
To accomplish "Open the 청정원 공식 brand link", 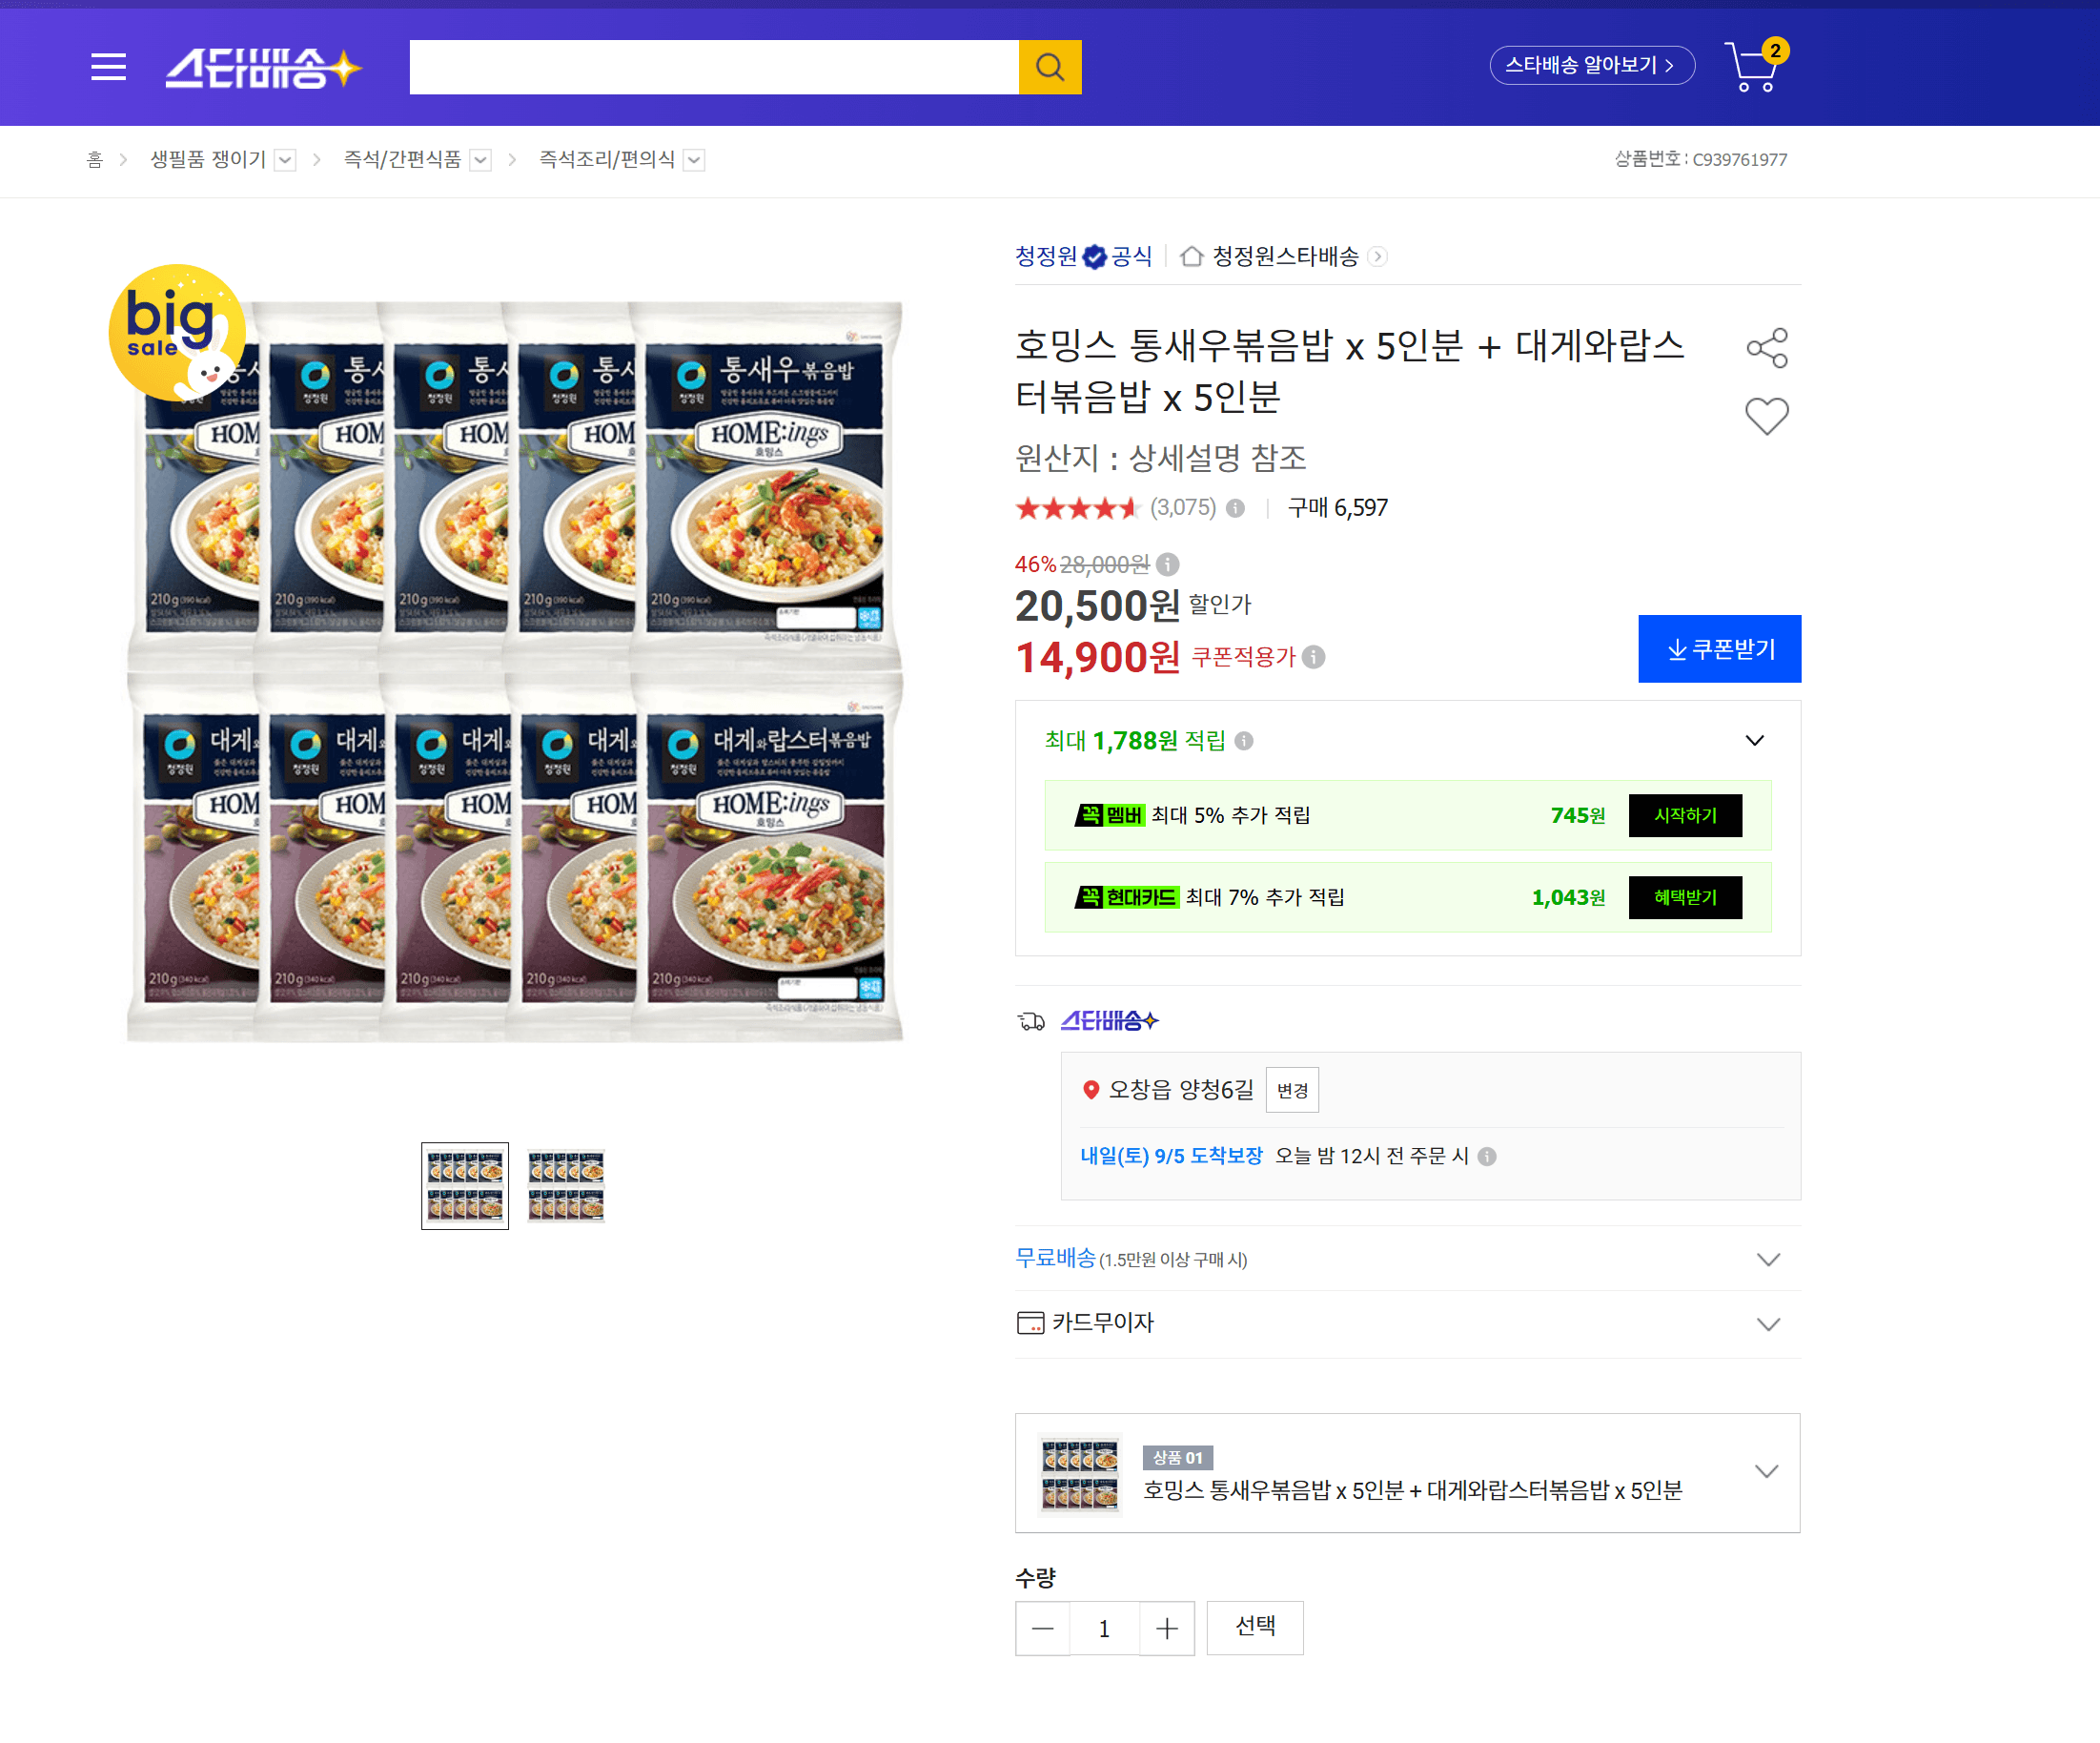I will coord(1083,257).
